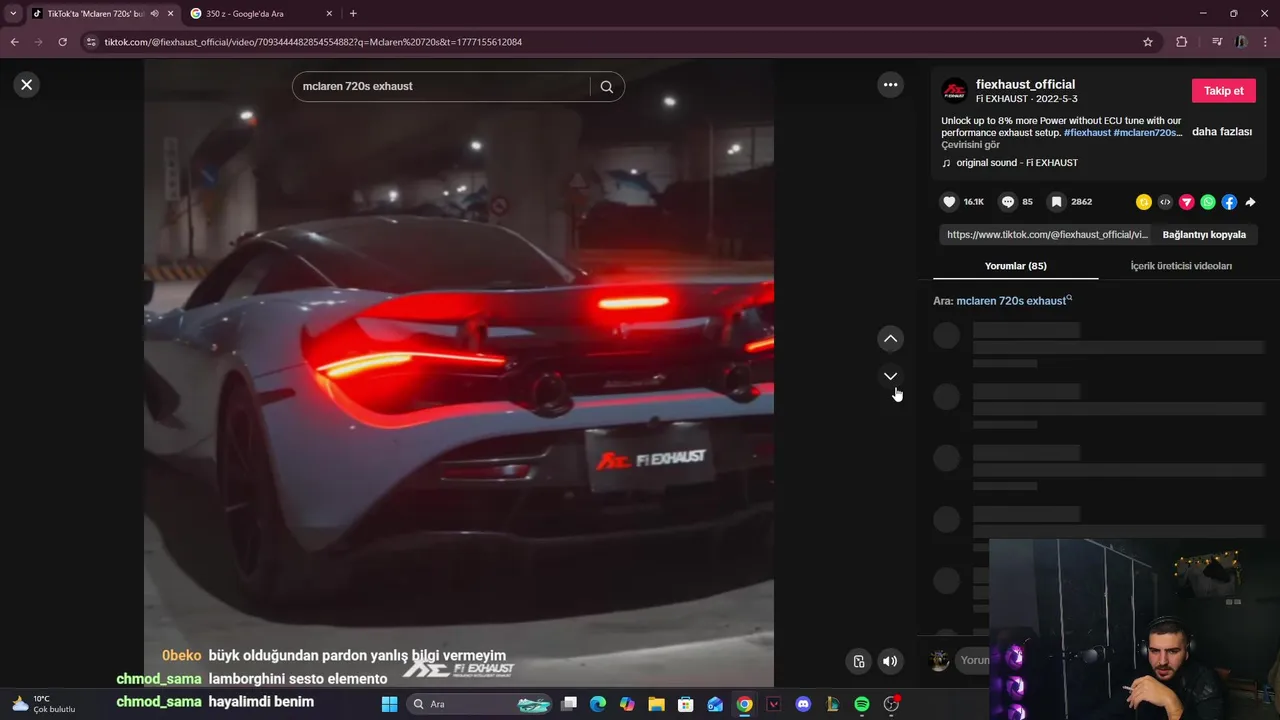Go to next video with down arrow
Image resolution: width=1280 pixels, height=720 pixels.
click(890, 376)
